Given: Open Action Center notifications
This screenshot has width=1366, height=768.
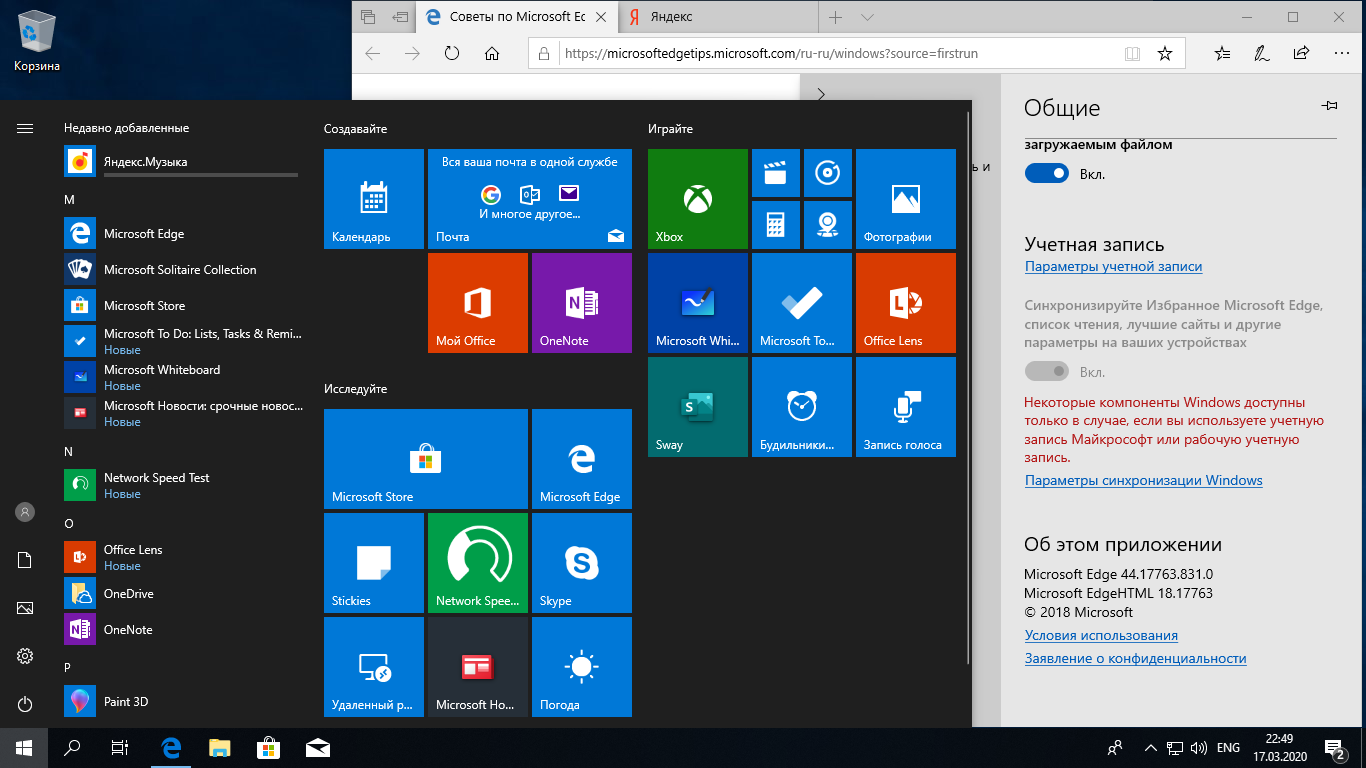Looking at the screenshot, I should (1335, 748).
